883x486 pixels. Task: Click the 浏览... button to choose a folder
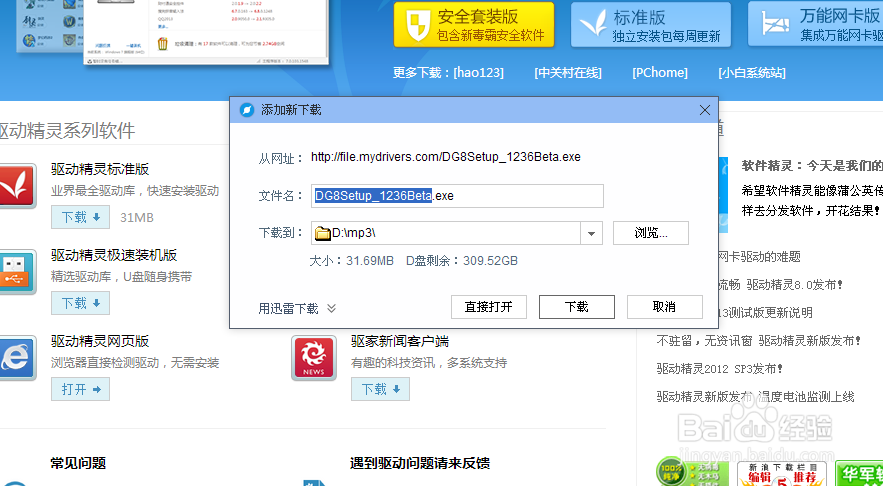651,233
